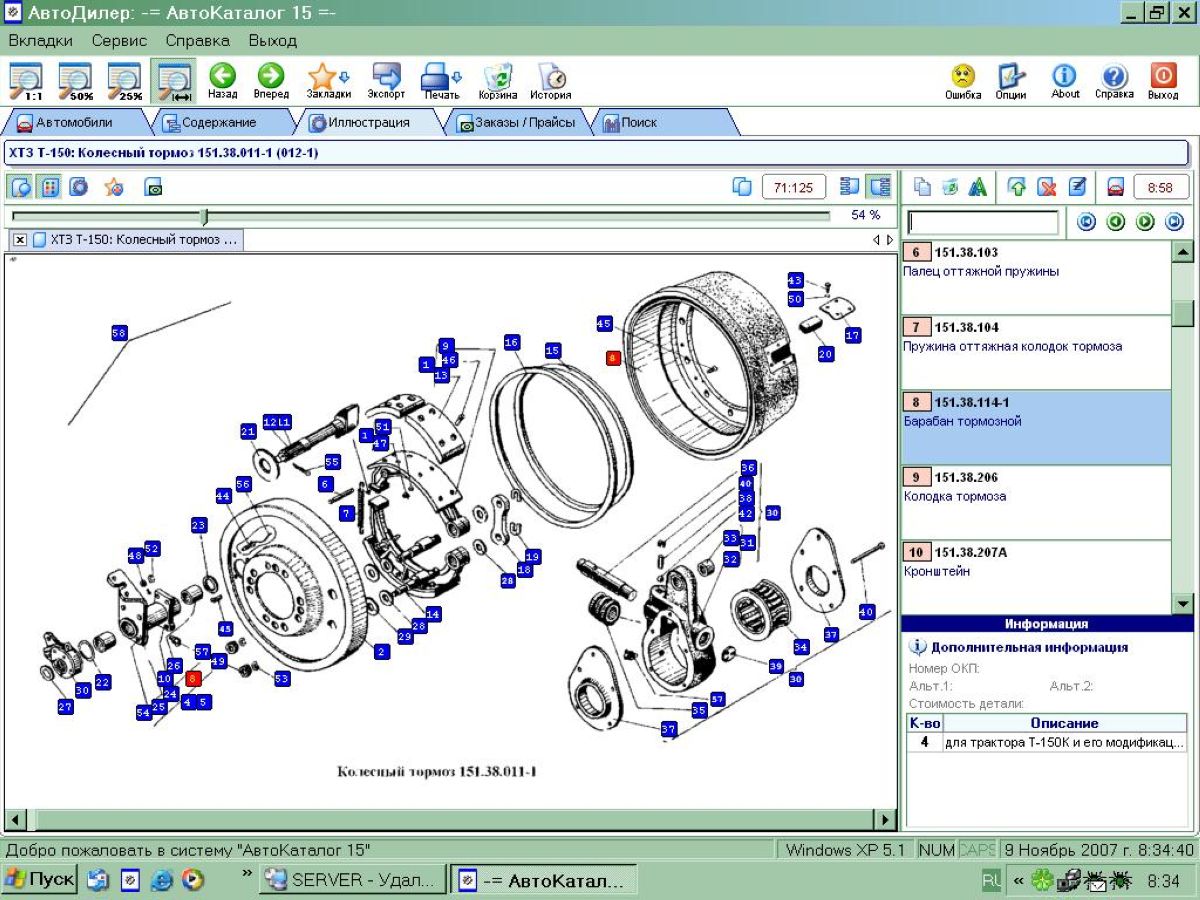Toggle the fit-to-width zoom button
Image resolution: width=1200 pixels, height=900 pixels.
coord(174,80)
